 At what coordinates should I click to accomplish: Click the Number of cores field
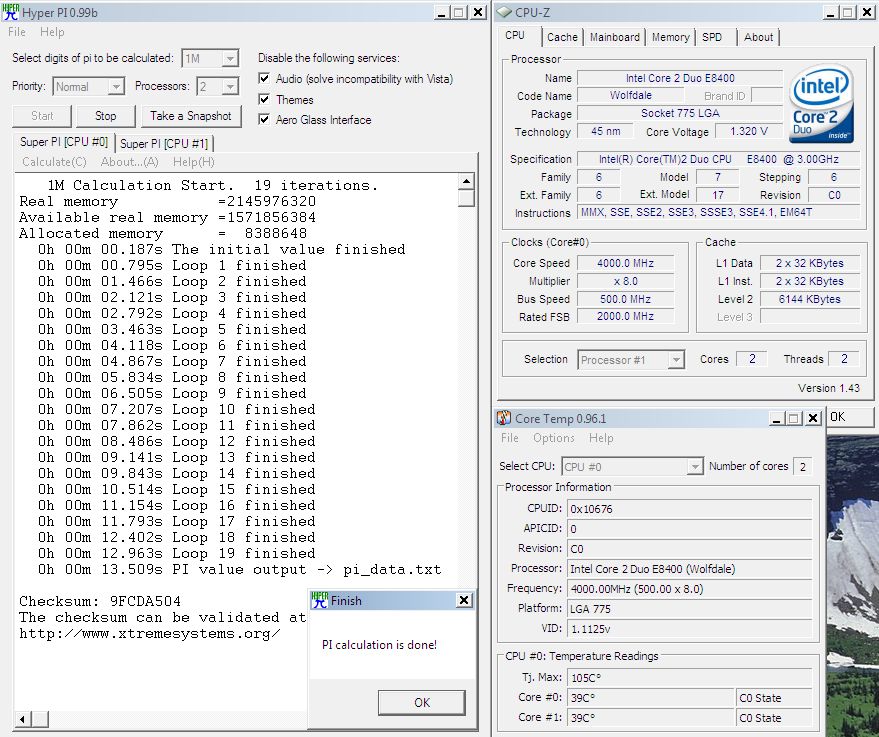tap(803, 466)
